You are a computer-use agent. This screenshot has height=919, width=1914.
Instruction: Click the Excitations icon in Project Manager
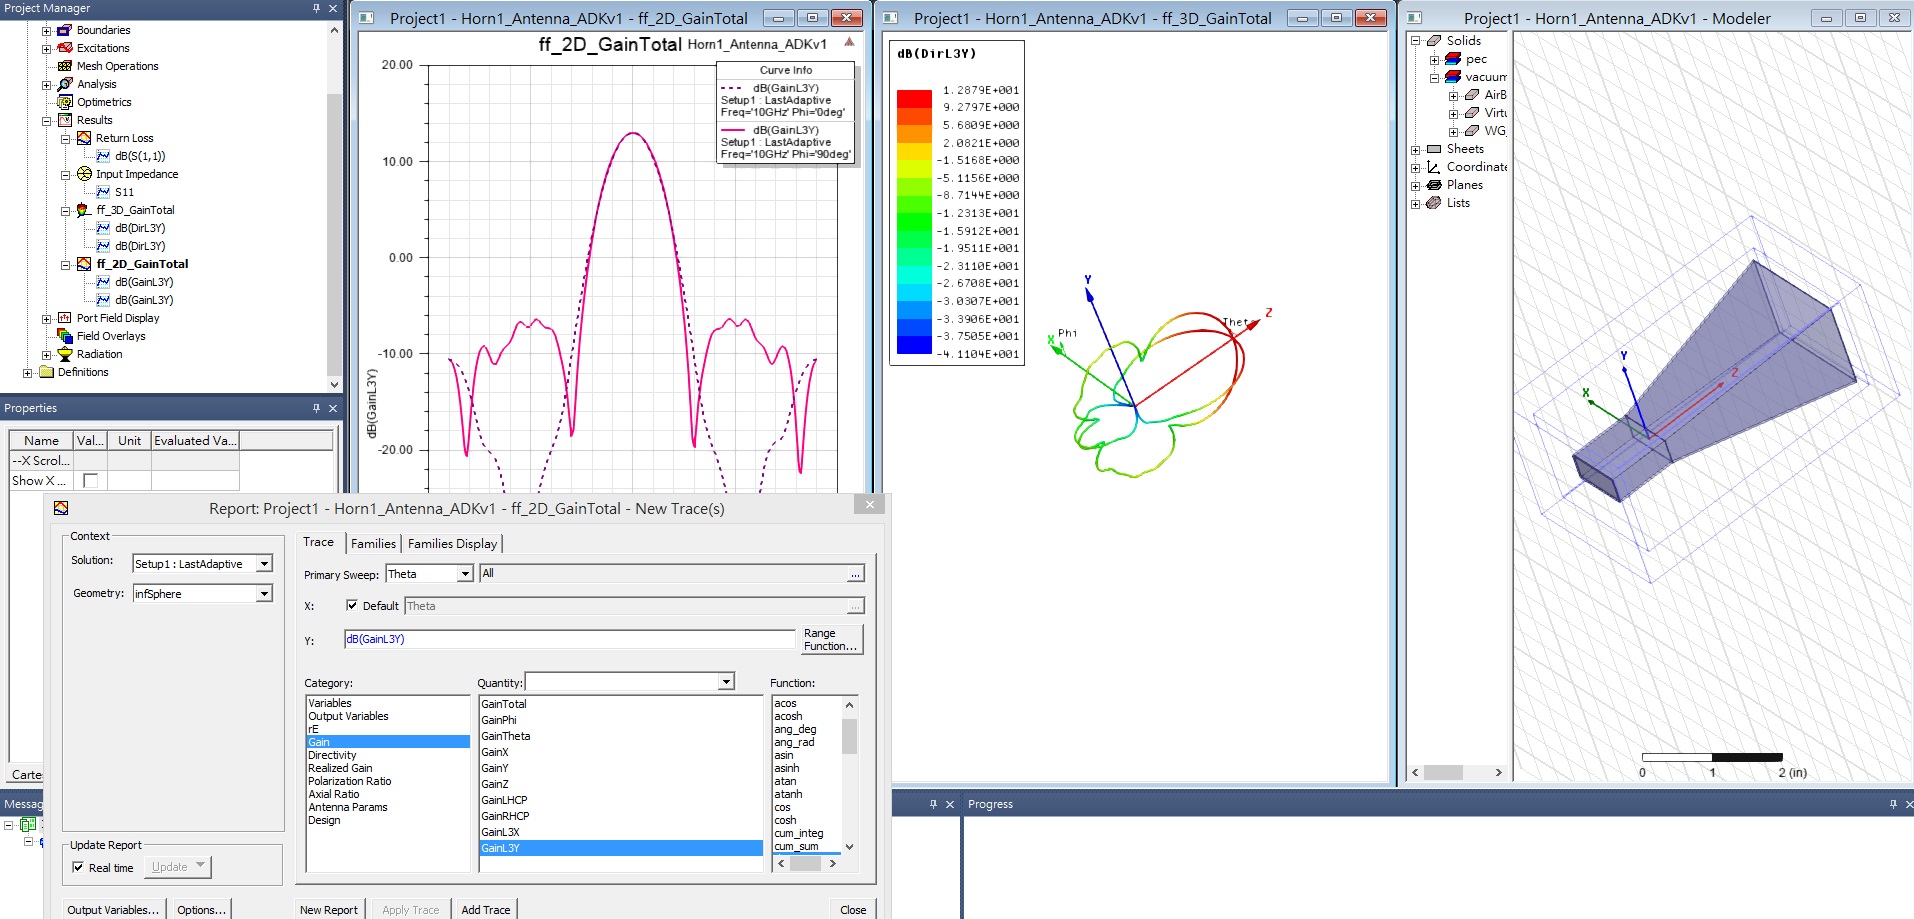tap(65, 48)
